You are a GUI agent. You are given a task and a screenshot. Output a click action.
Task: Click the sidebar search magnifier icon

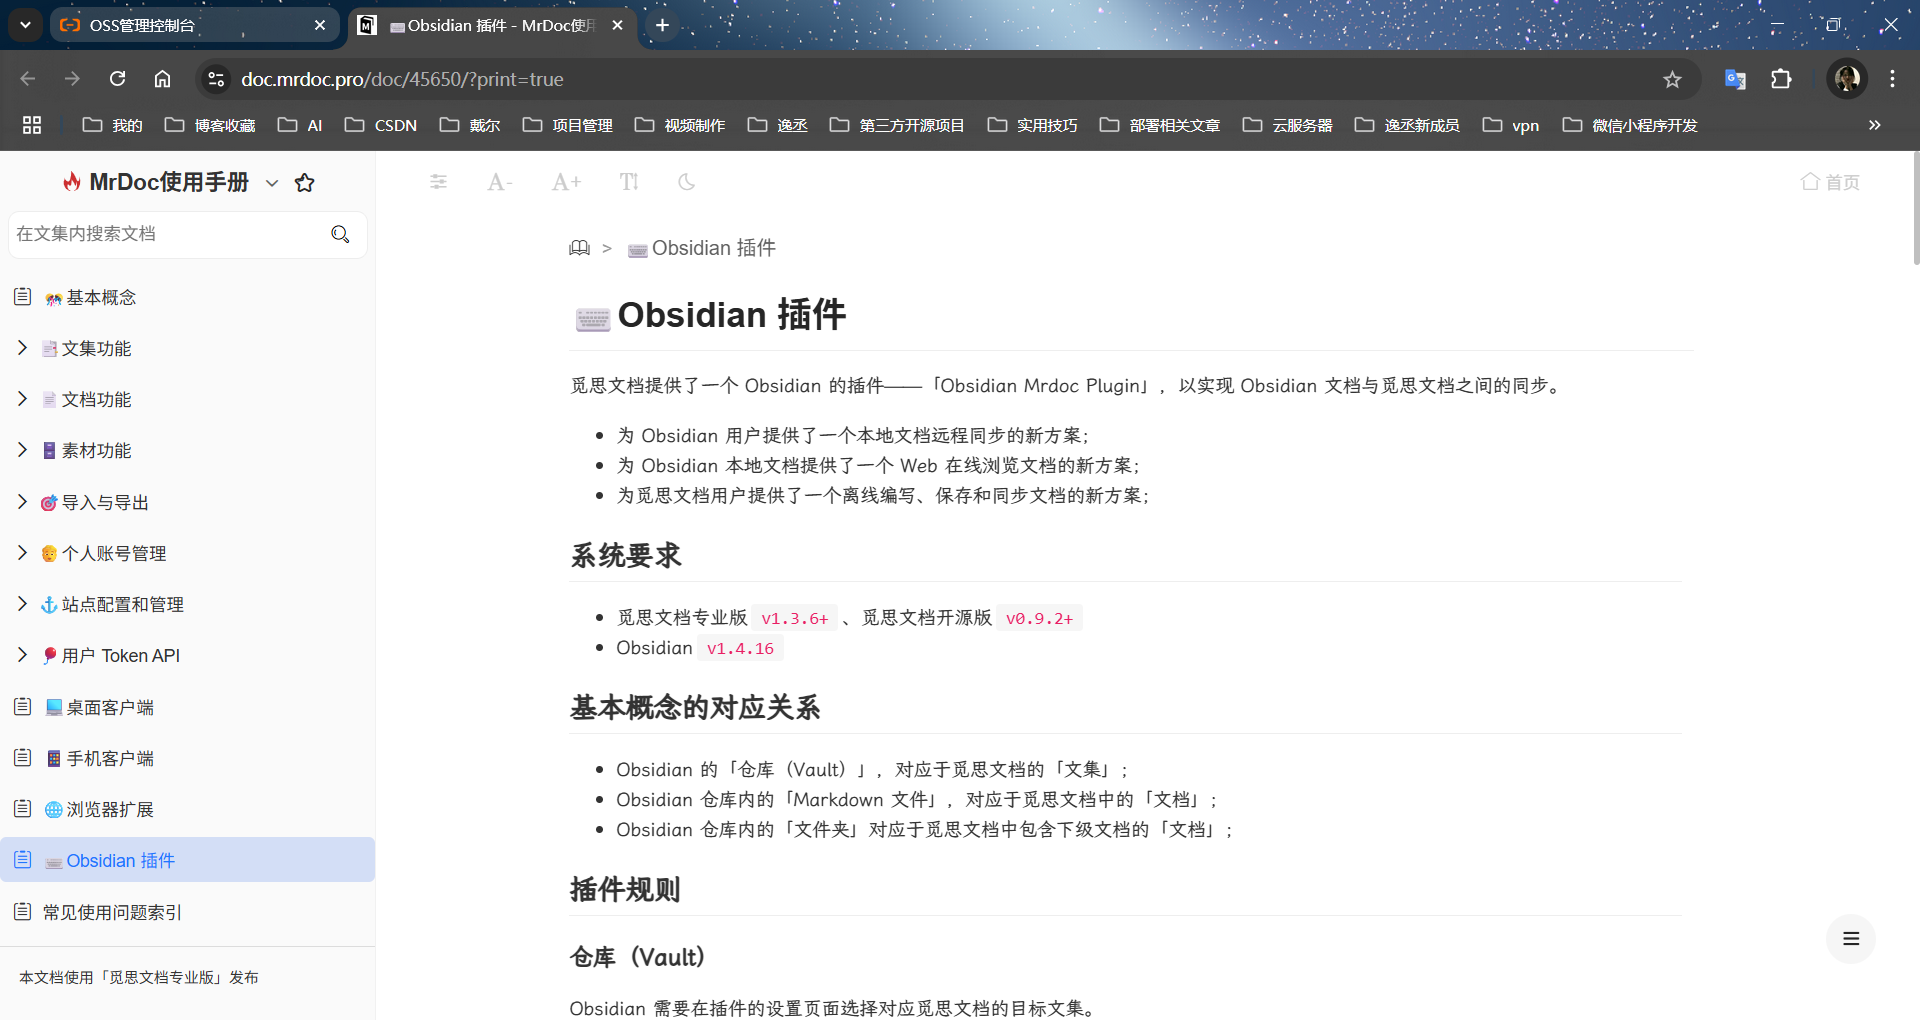[x=341, y=234]
